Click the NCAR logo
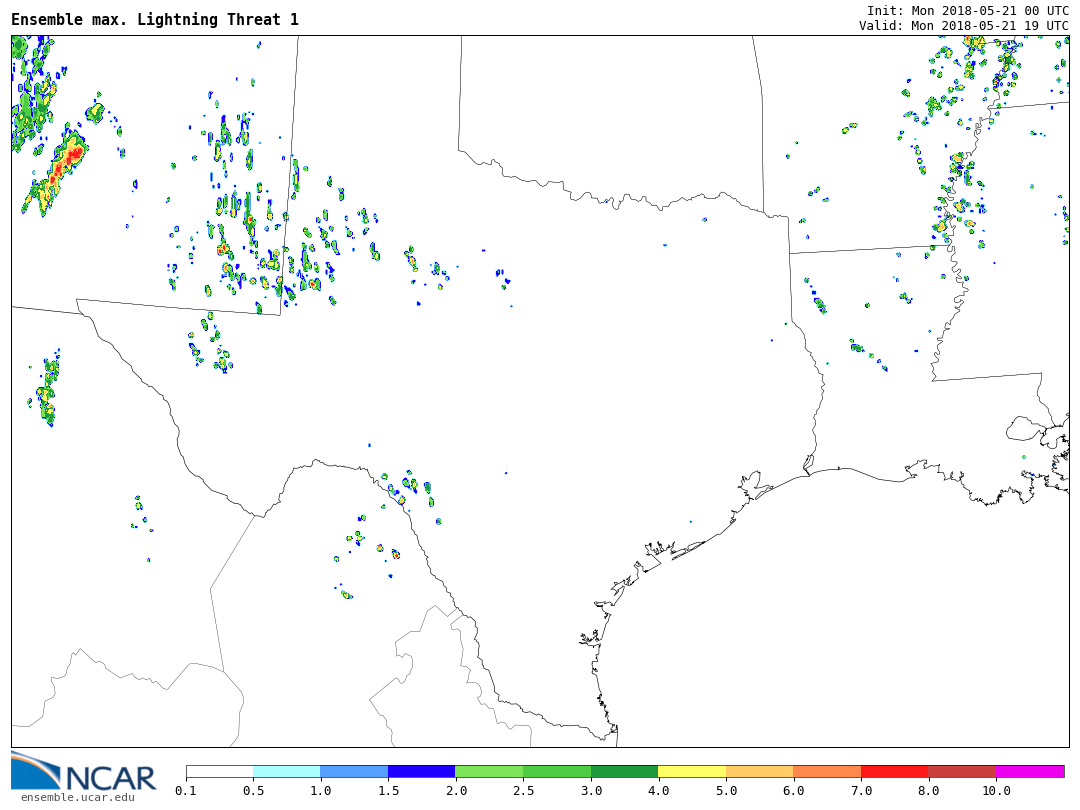The image size is (1080, 810). tap(83, 772)
